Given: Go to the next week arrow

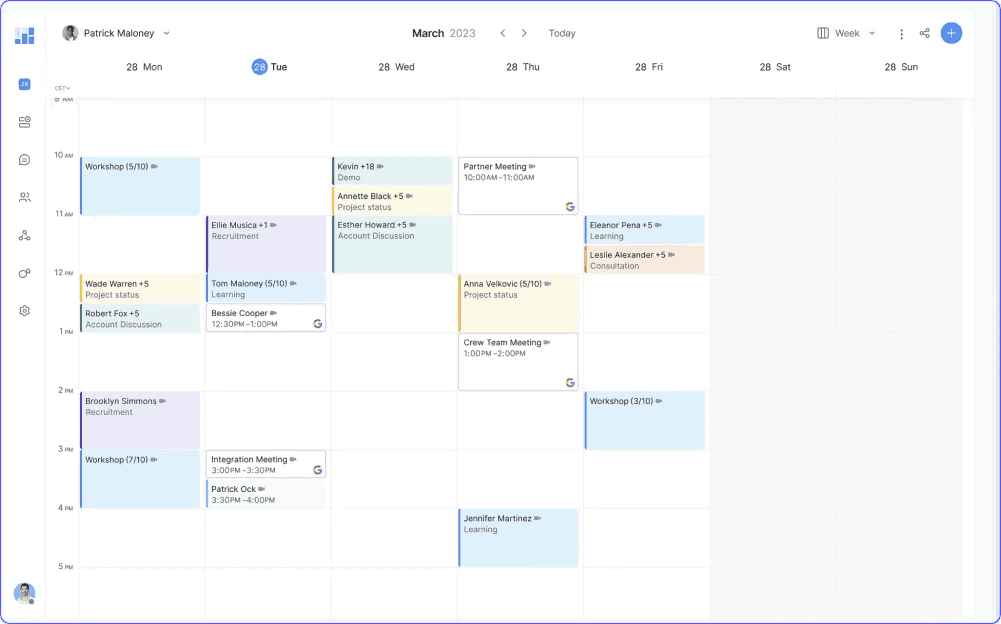Looking at the screenshot, I should [x=524, y=33].
